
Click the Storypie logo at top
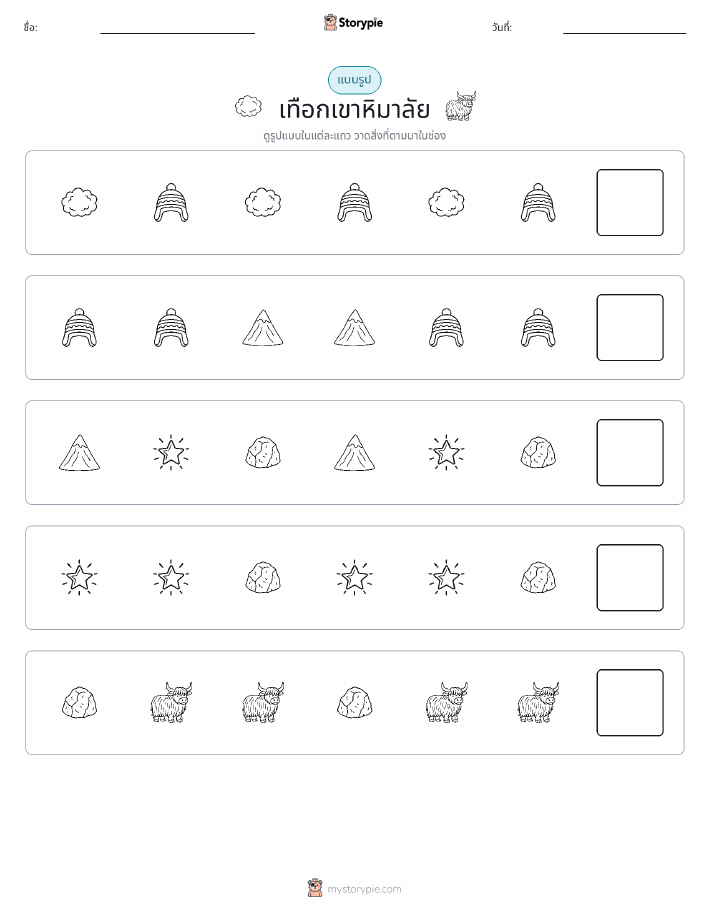click(x=353, y=23)
